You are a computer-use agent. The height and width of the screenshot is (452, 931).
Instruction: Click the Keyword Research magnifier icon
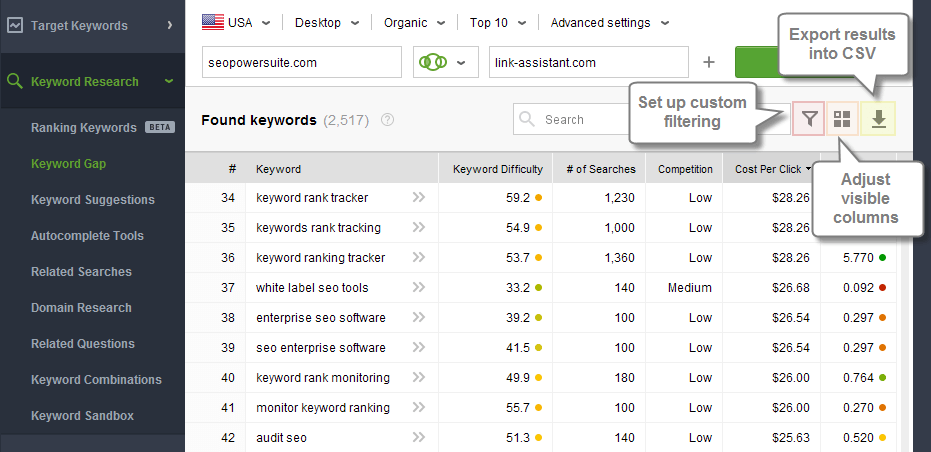(x=14, y=82)
